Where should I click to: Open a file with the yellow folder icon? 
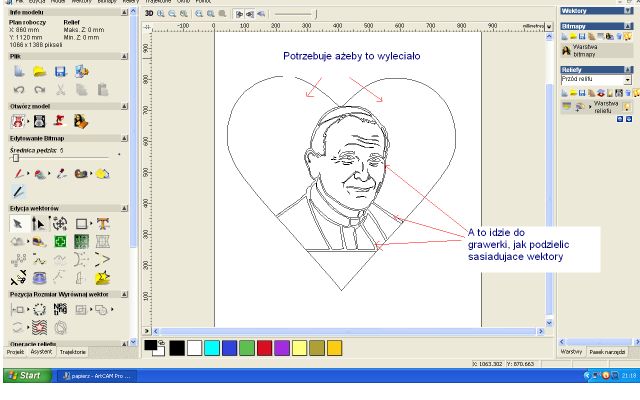40,72
